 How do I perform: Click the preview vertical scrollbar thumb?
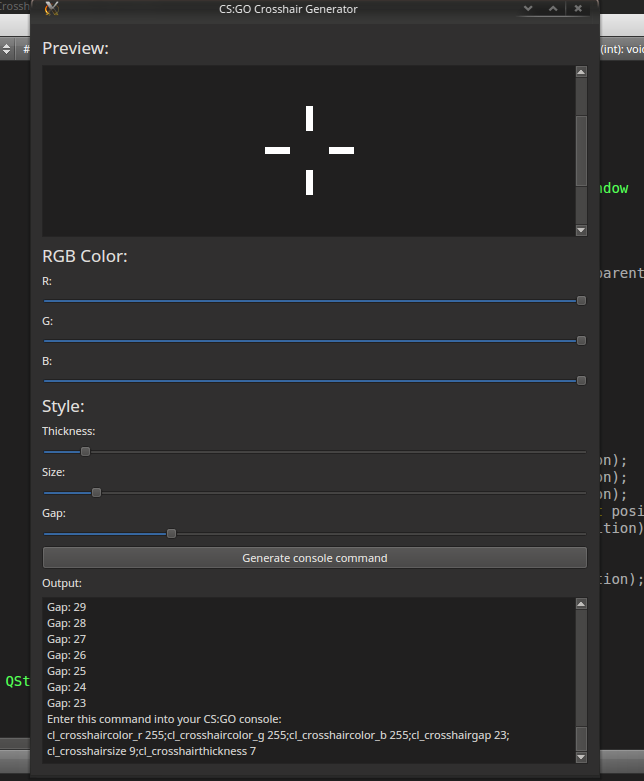[x=581, y=151]
